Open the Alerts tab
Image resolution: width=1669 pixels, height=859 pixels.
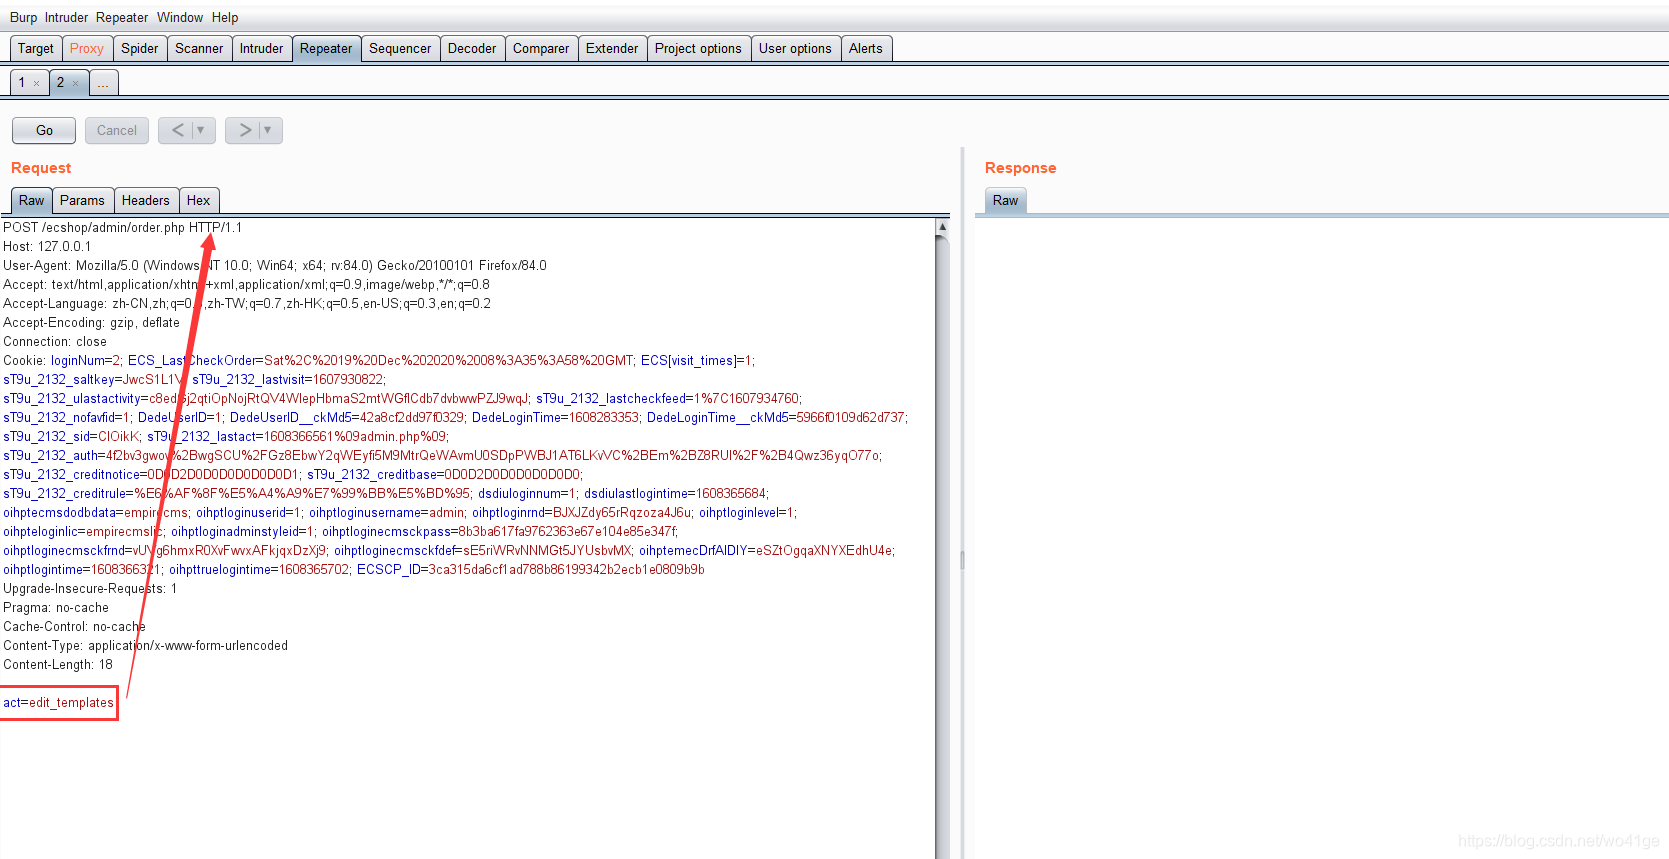(866, 48)
